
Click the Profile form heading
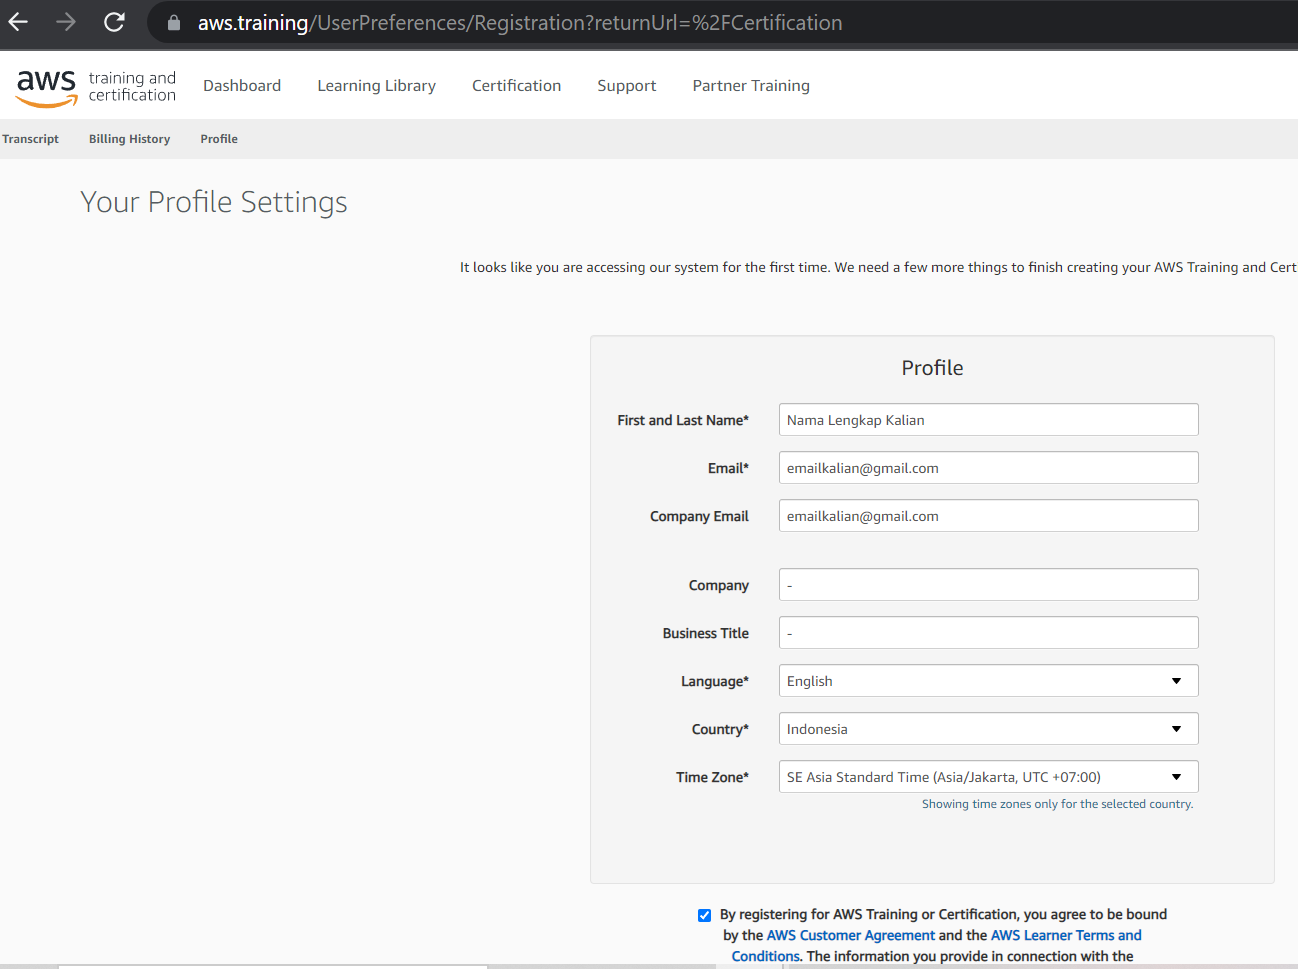pos(932,368)
